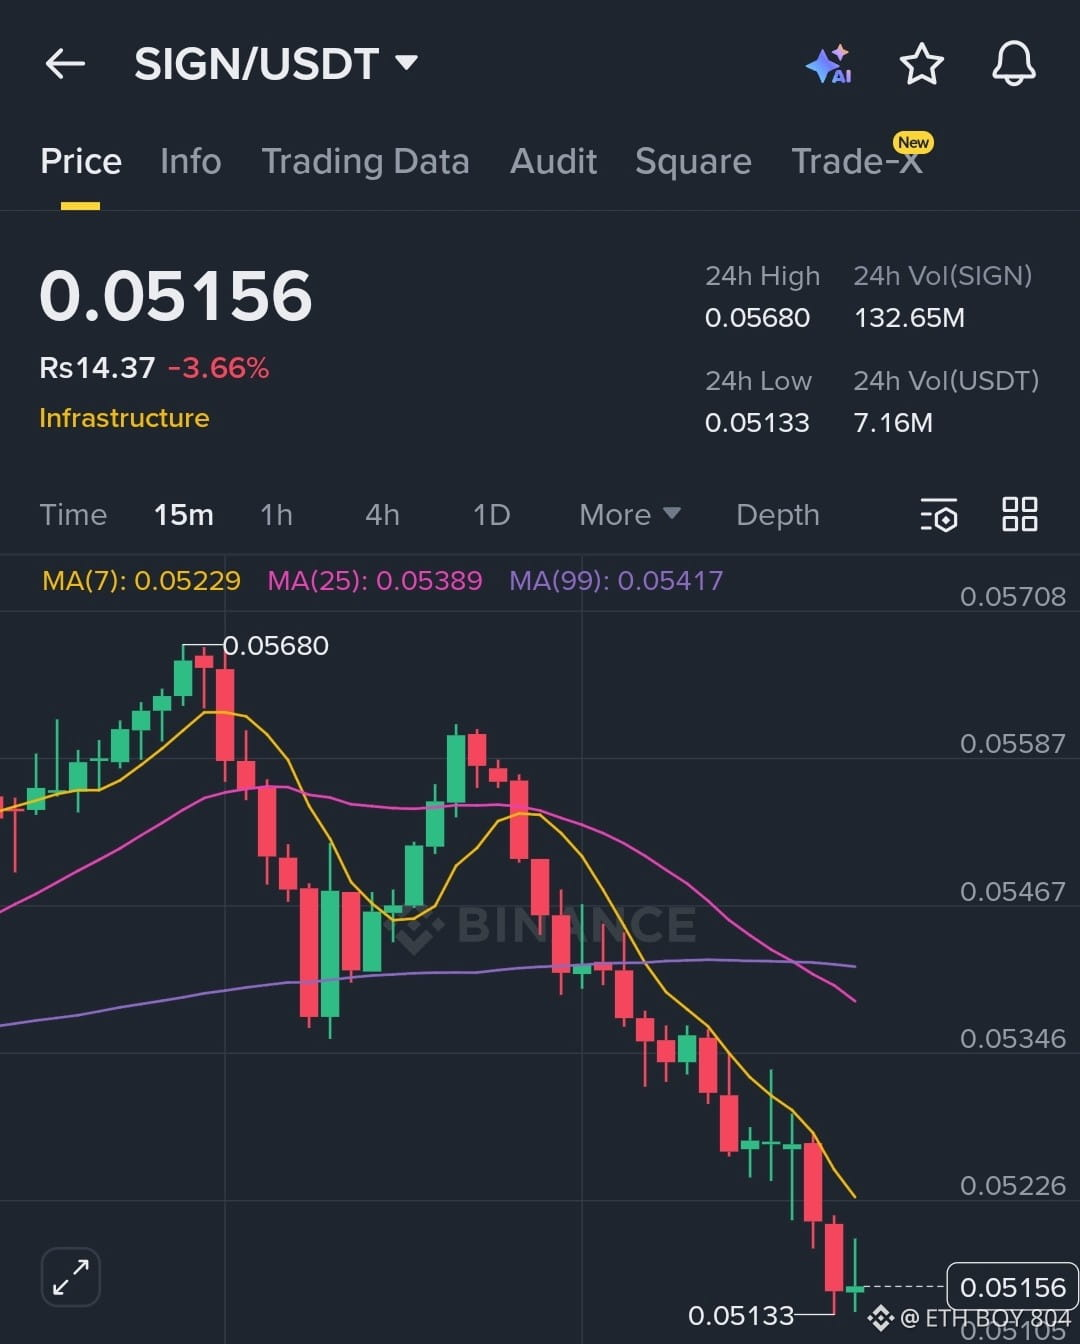Tap the MA(7) indicator label
Screen dimensions: 1080x1344
tap(141, 580)
